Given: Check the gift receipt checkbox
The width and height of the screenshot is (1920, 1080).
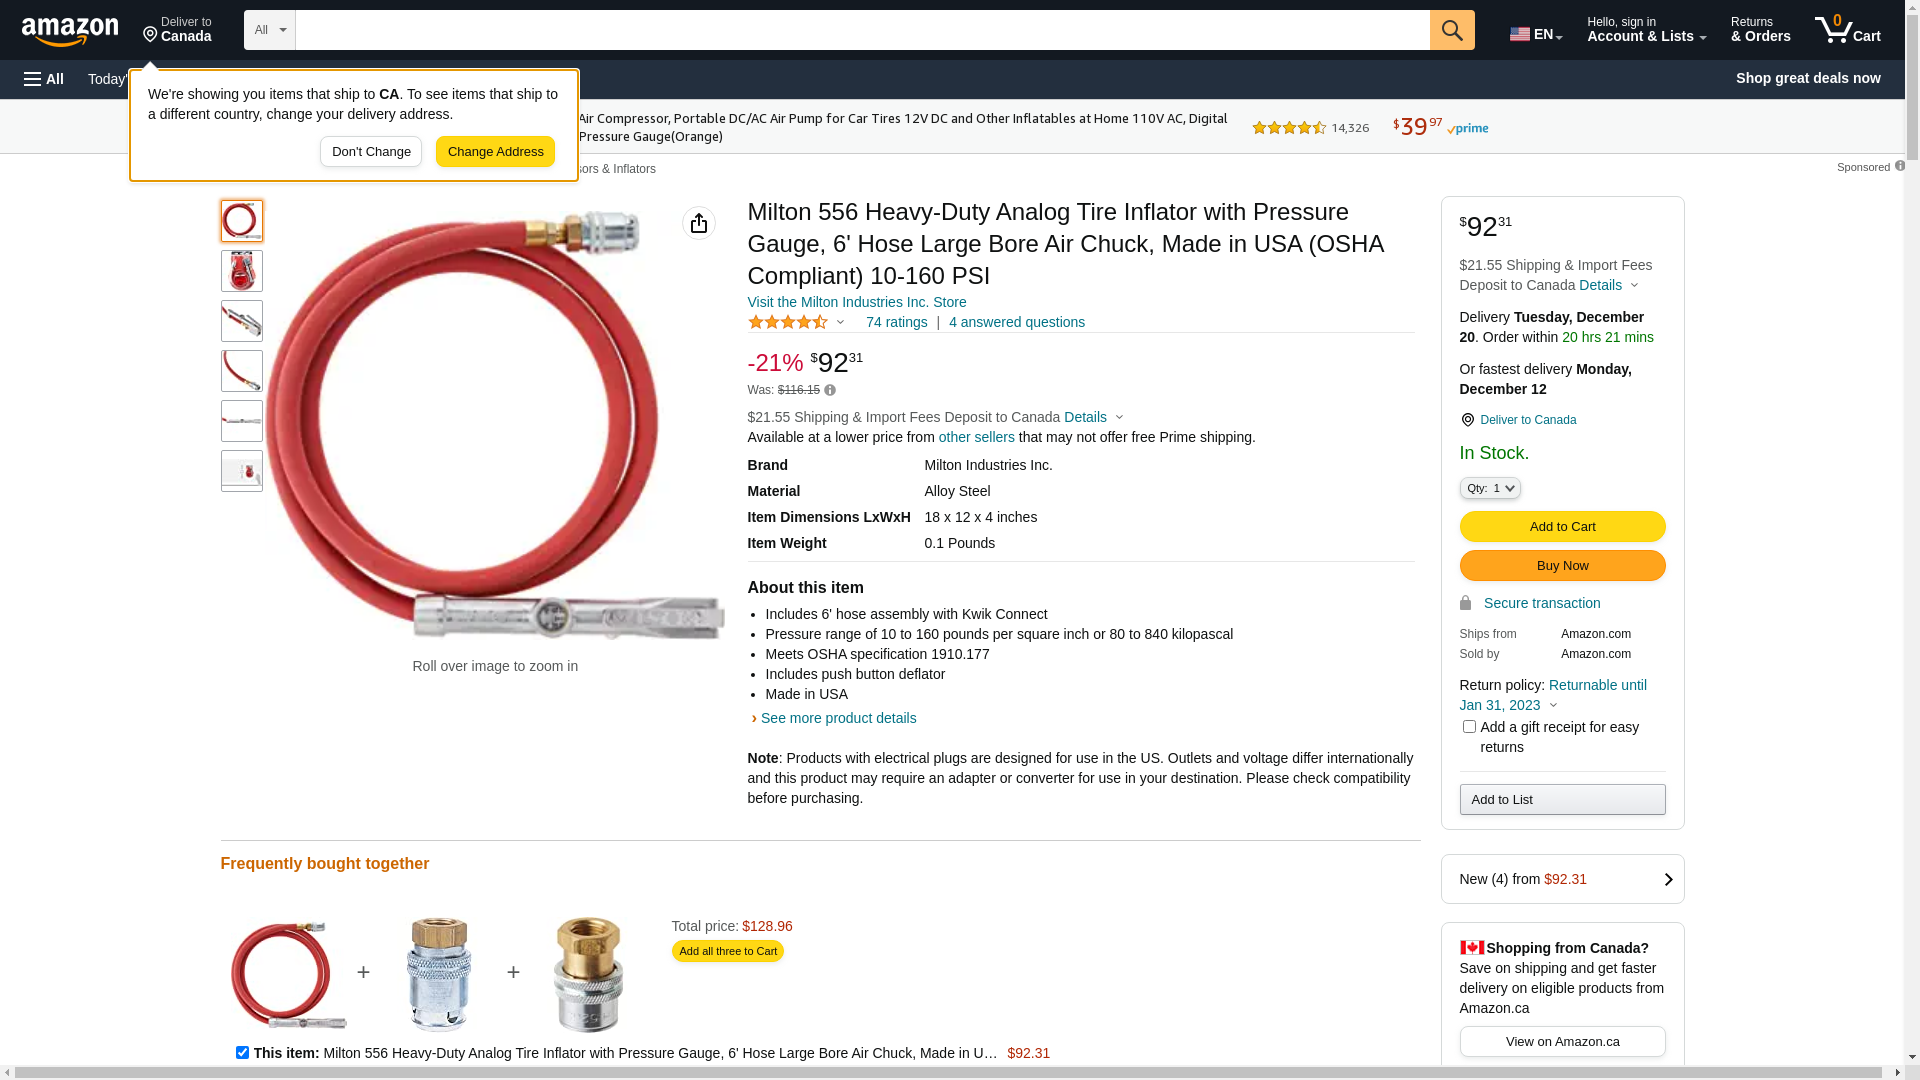Looking at the screenshot, I should click(1469, 727).
